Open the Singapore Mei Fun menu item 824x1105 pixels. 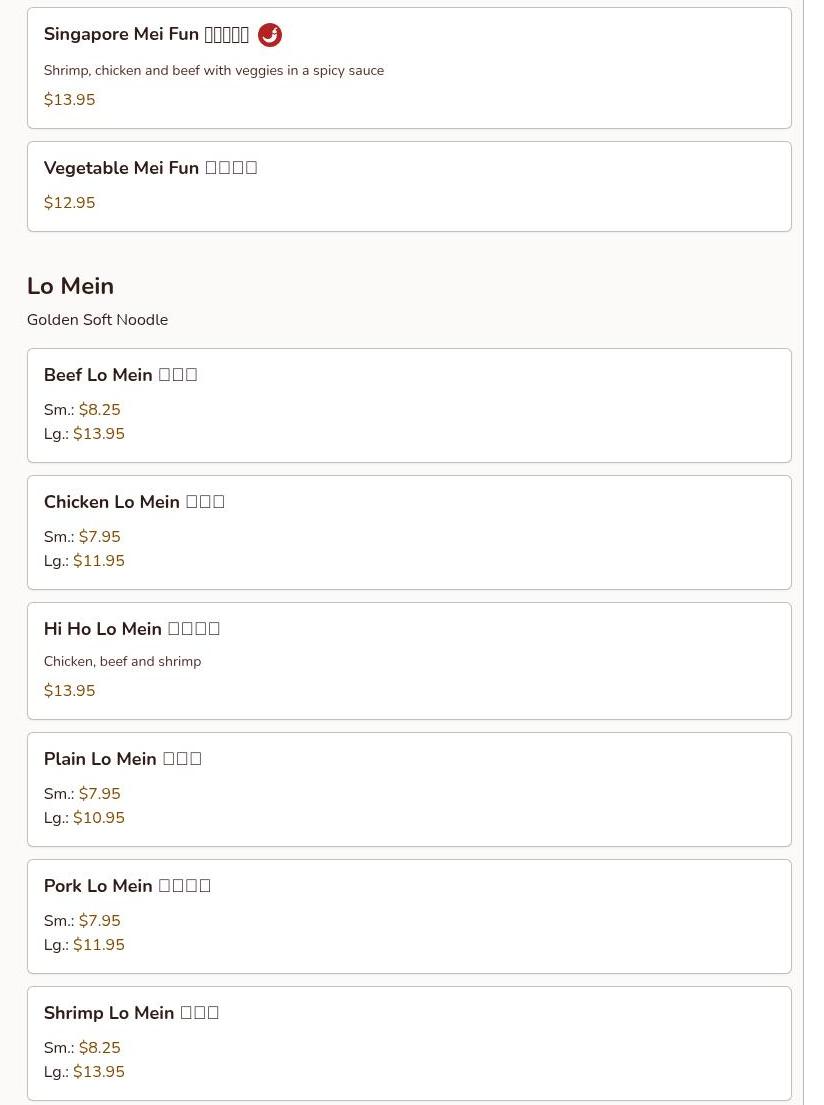121,35
